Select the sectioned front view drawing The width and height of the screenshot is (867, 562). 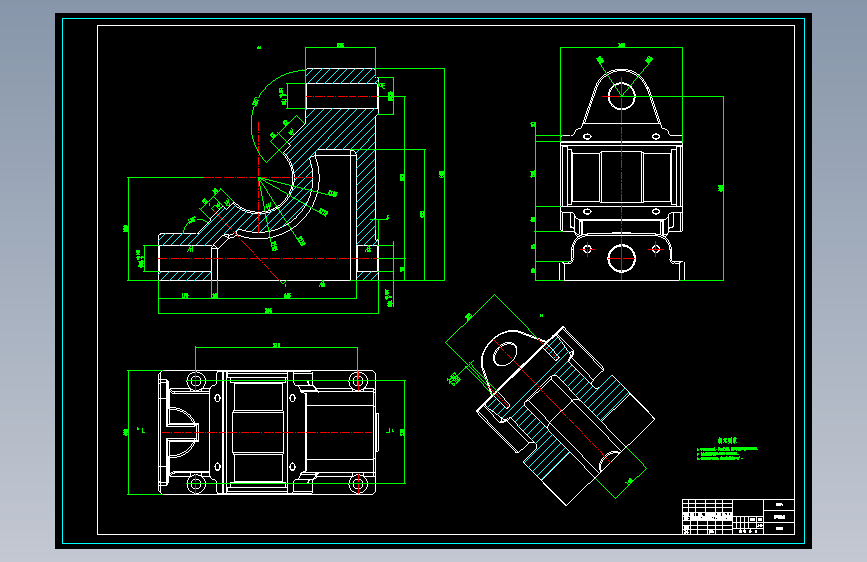[286, 180]
